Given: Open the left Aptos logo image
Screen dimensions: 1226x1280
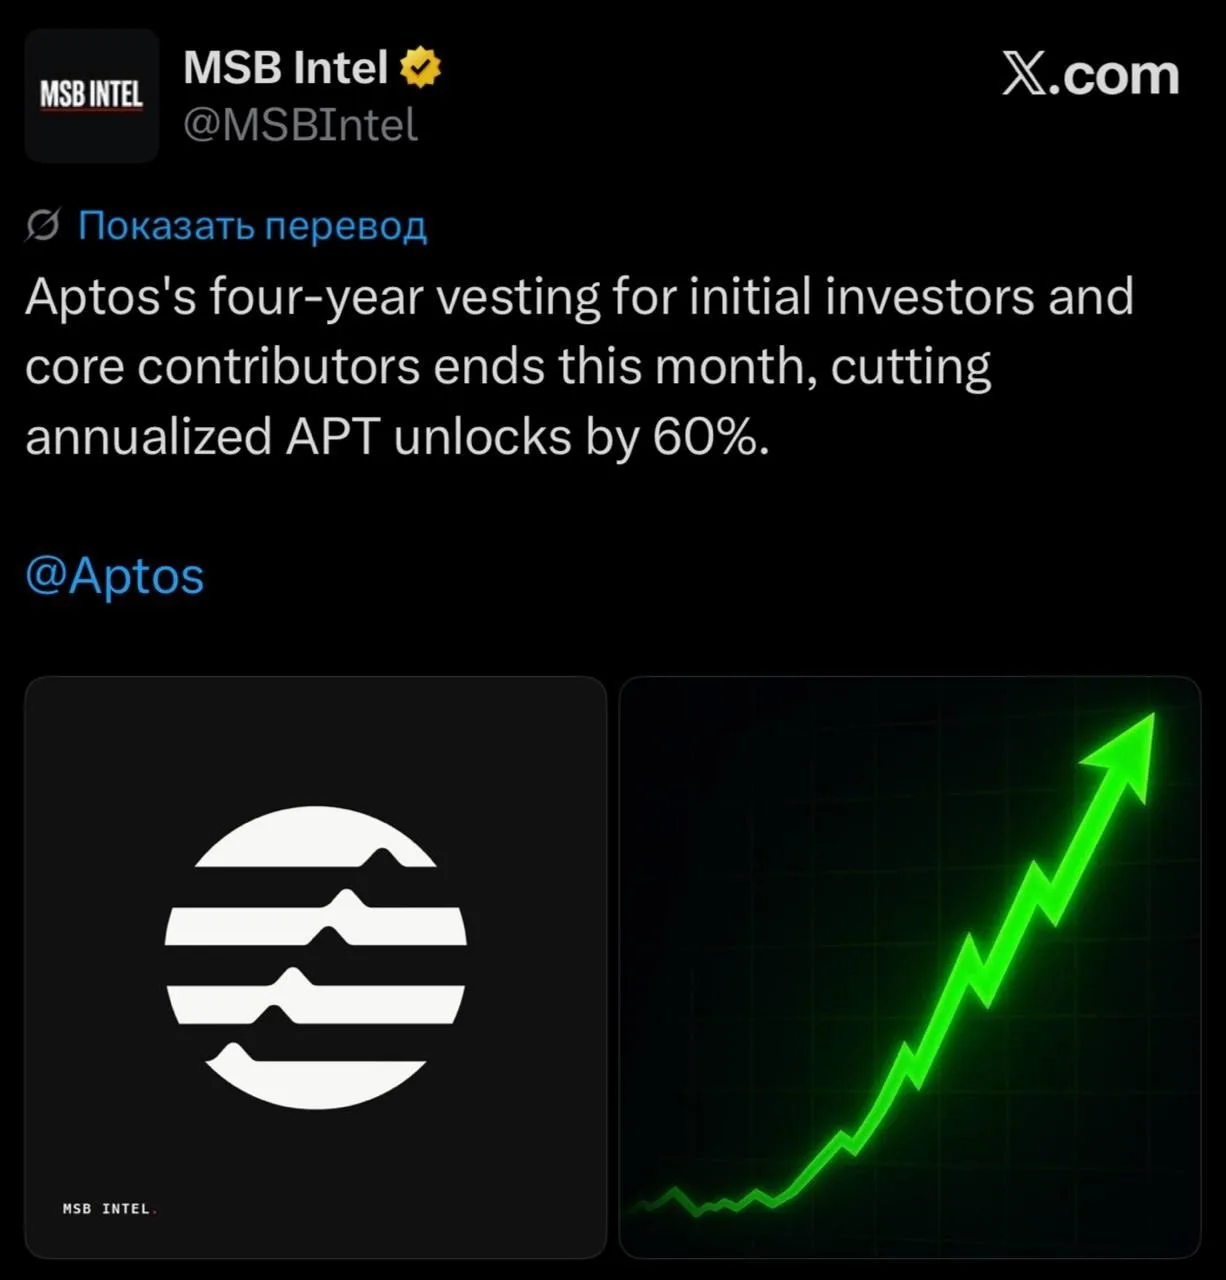Looking at the screenshot, I should (316, 967).
